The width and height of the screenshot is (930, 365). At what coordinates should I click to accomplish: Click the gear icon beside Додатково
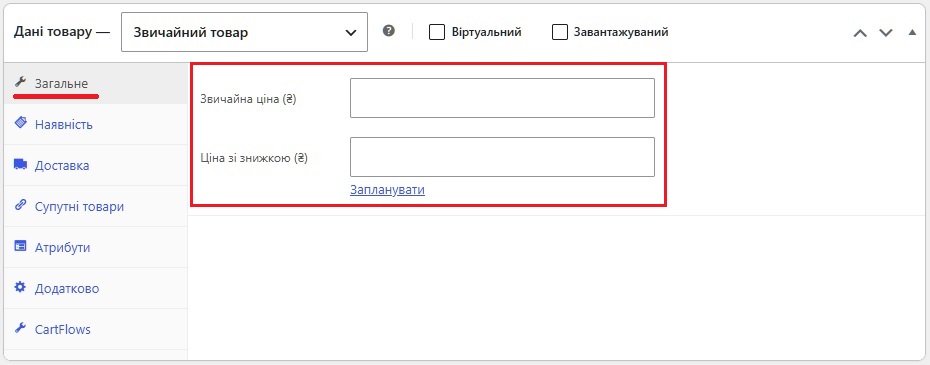[20, 287]
